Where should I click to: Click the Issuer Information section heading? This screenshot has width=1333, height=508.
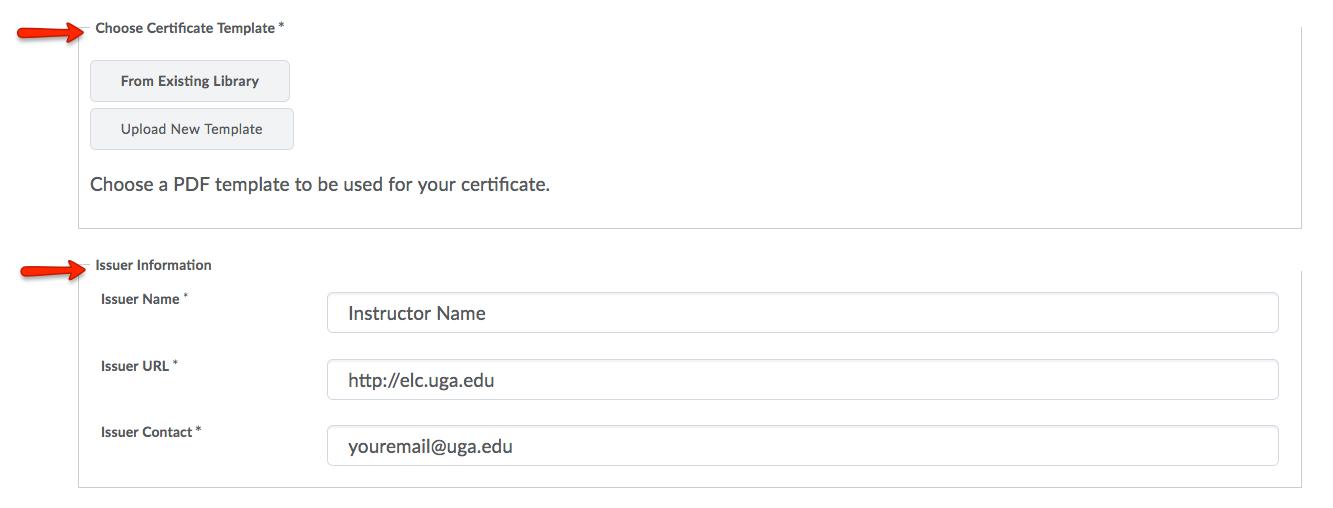point(154,265)
